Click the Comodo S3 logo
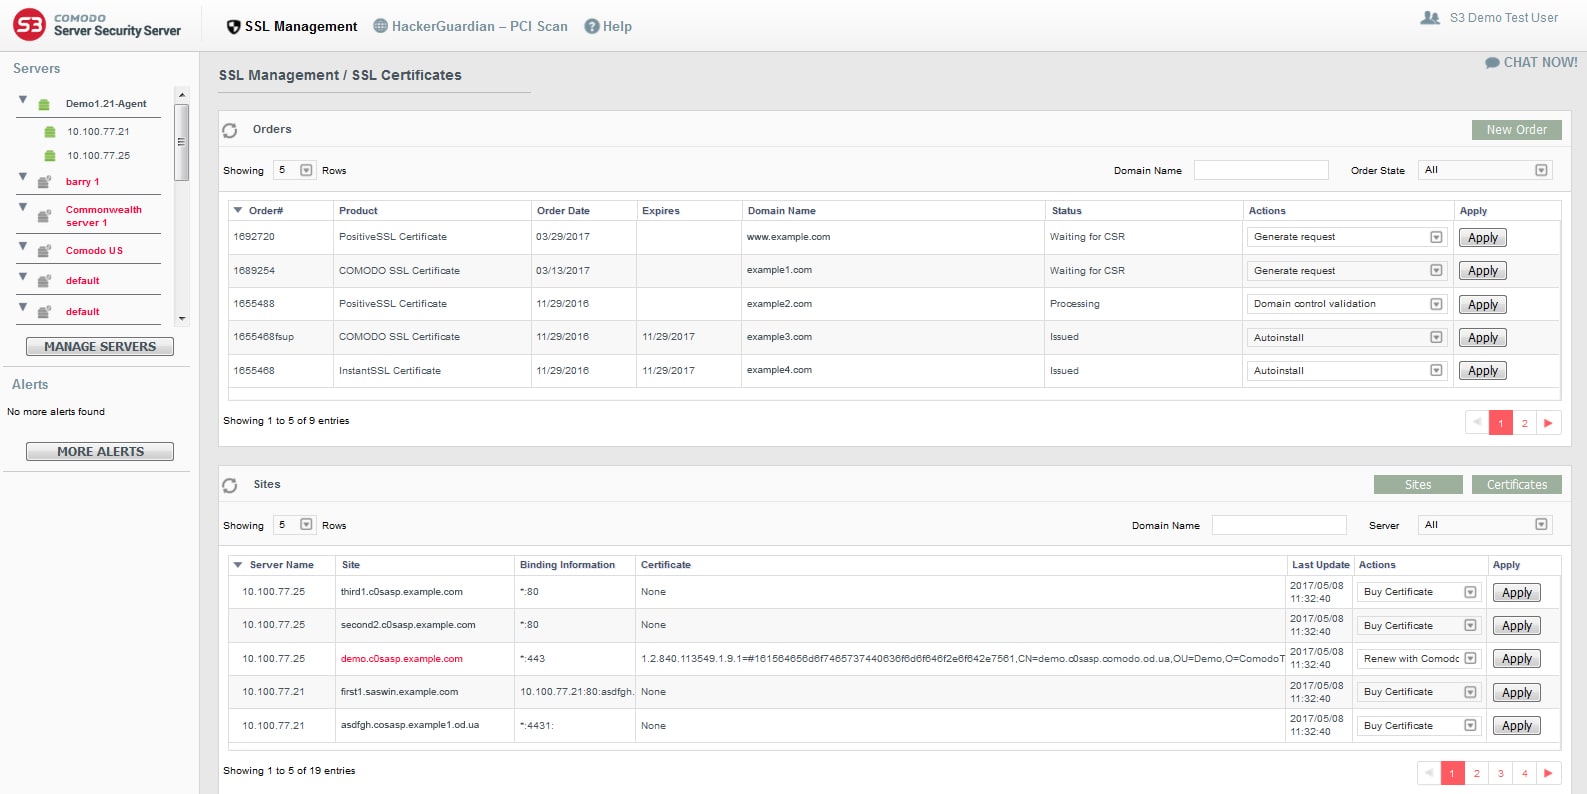 pos(29,25)
